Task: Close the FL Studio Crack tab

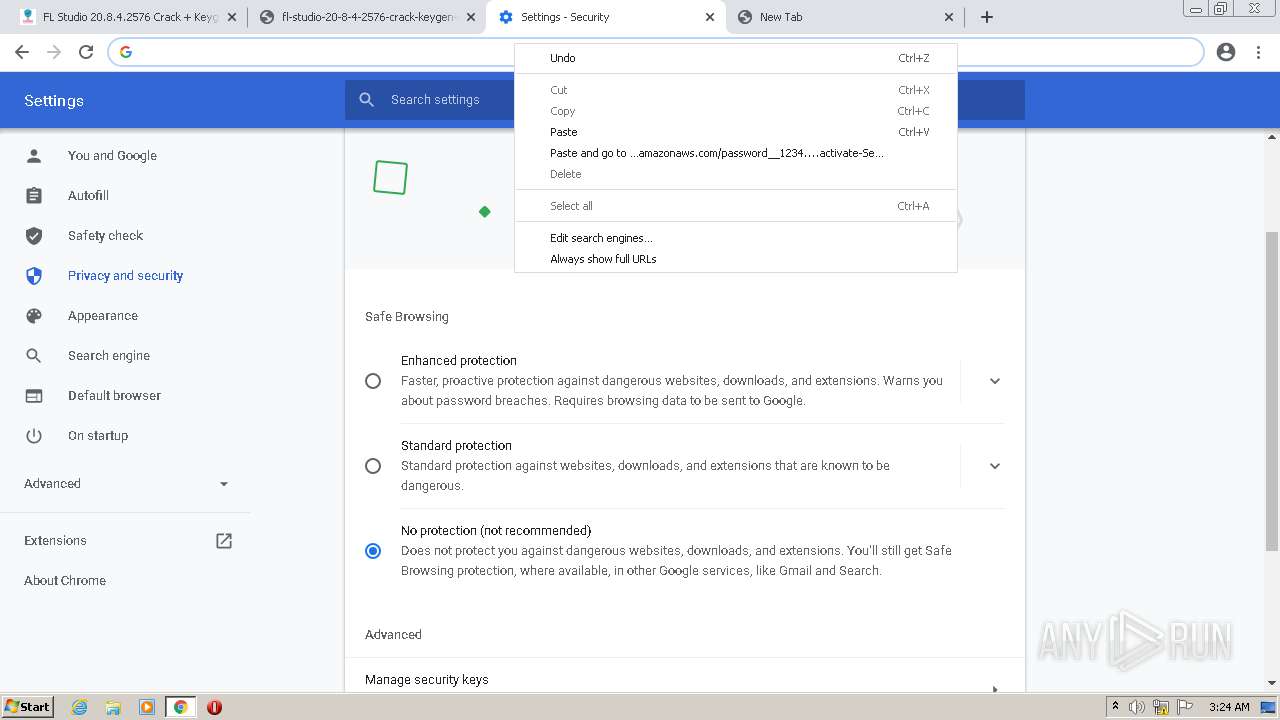Action: click(x=231, y=17)
